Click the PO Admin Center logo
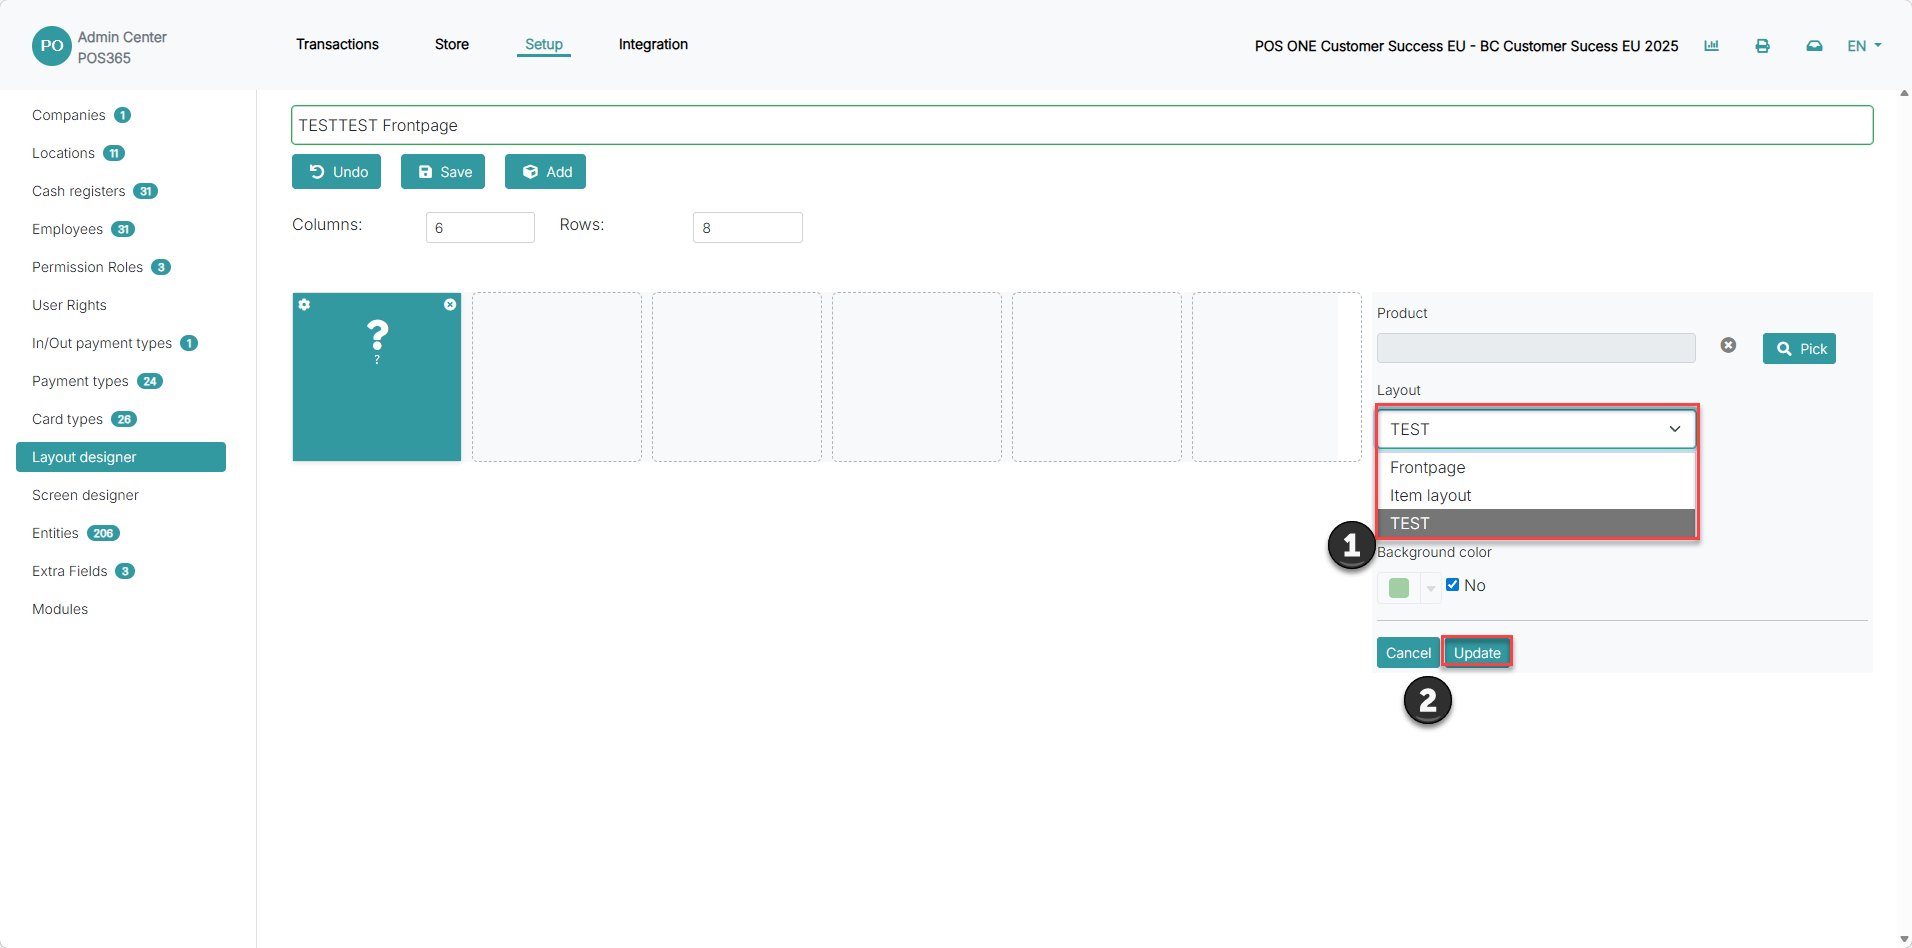 click(x=52, y=46)
